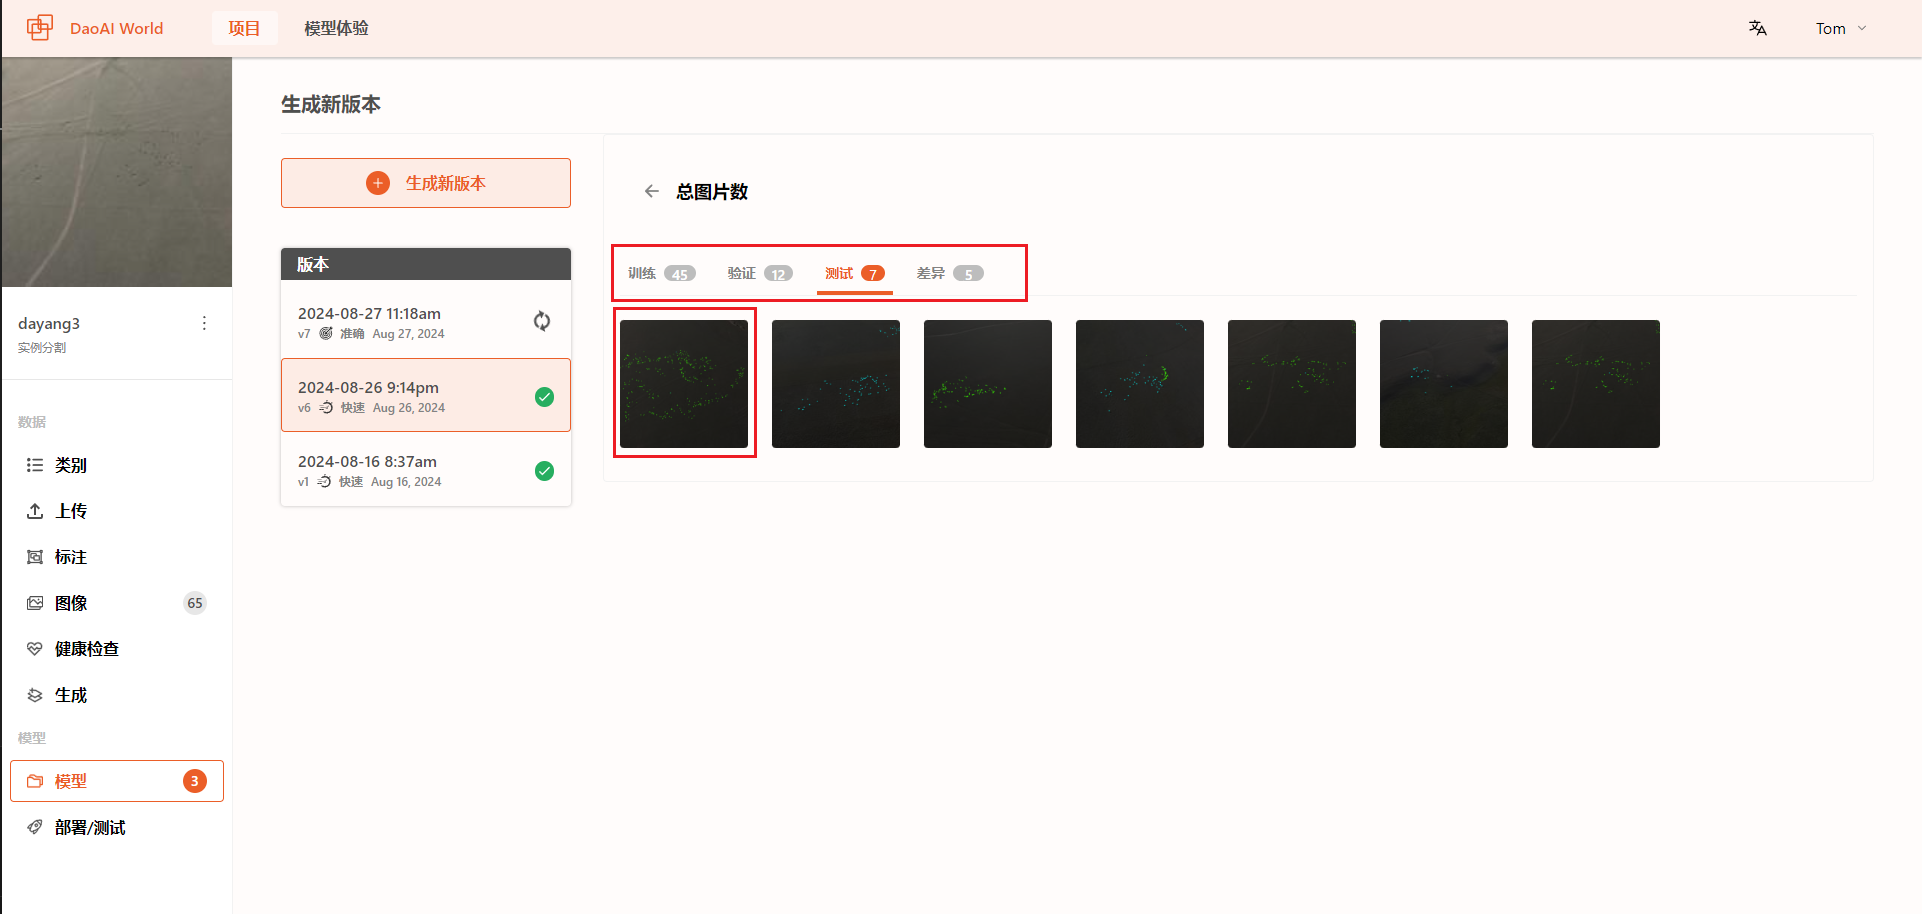
Task: Go back using the arrow beside 总图片数
Action: click(x=651, y=191)
